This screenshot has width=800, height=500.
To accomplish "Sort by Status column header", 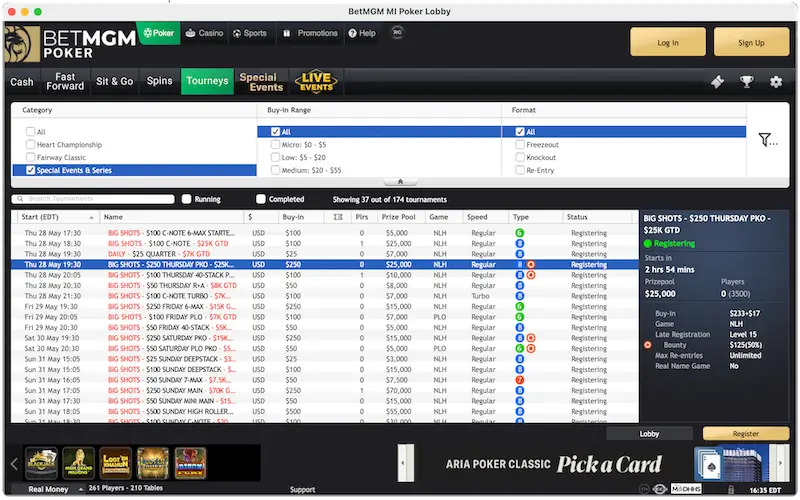I will click(x=598, y=217).
